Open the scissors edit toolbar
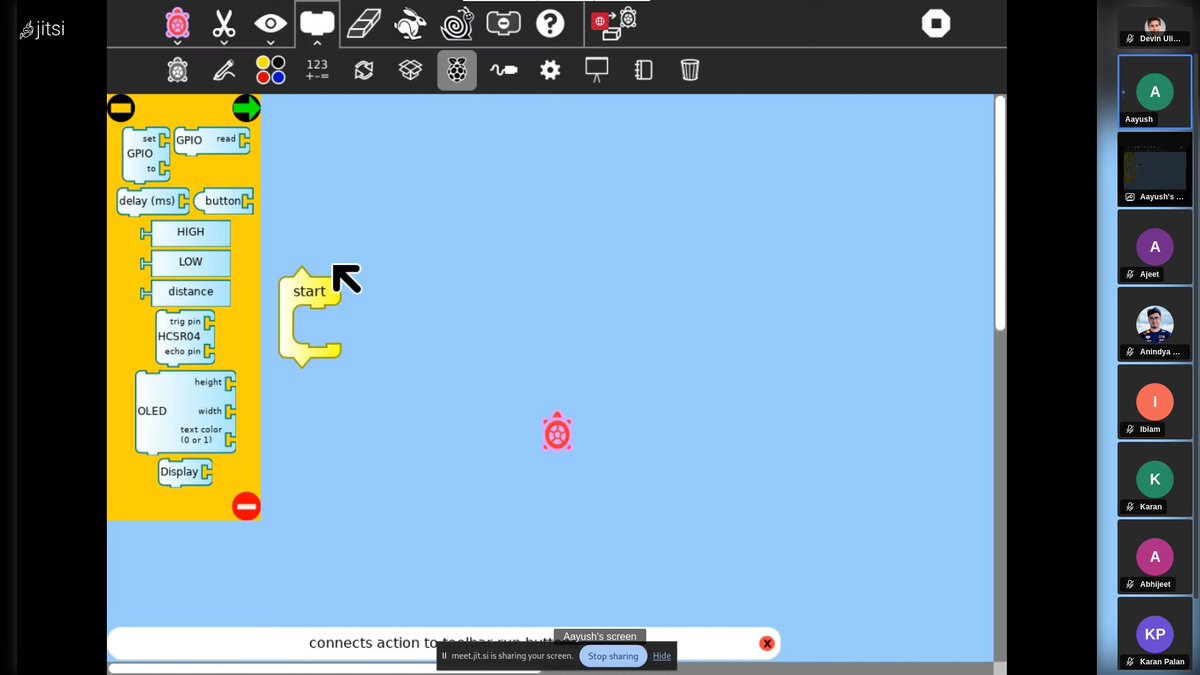The width and height of the screenshot is (1200, 675). (x=224, y=23)
